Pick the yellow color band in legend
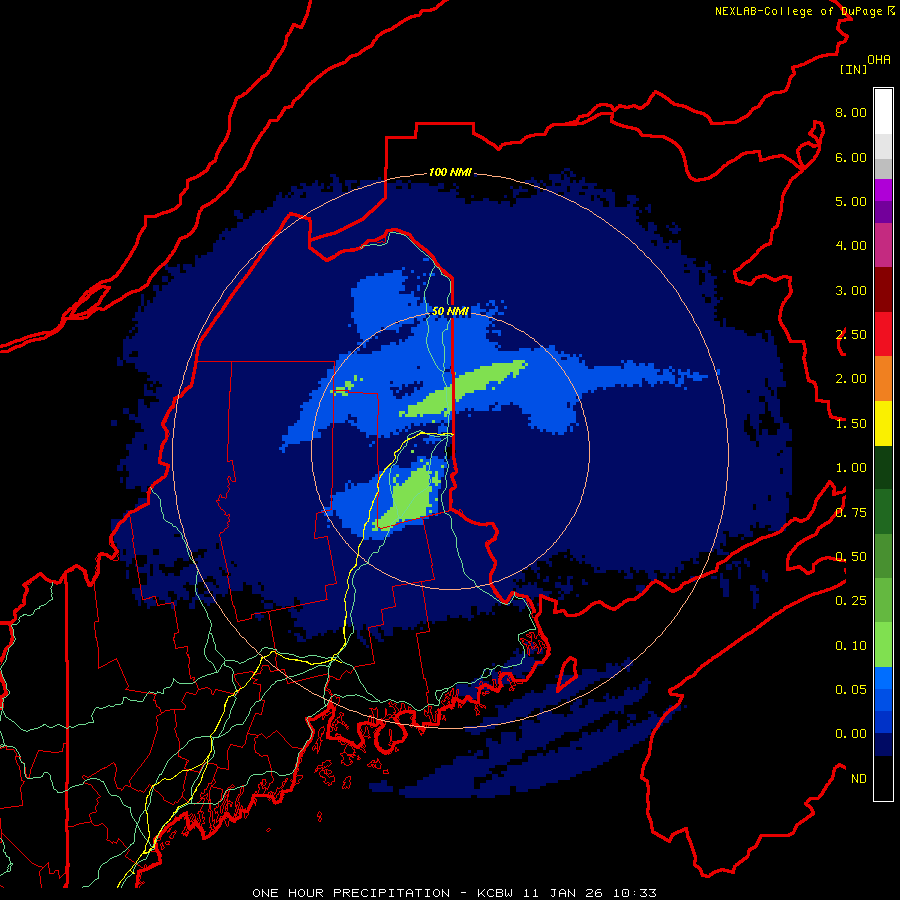 point(883,424)
